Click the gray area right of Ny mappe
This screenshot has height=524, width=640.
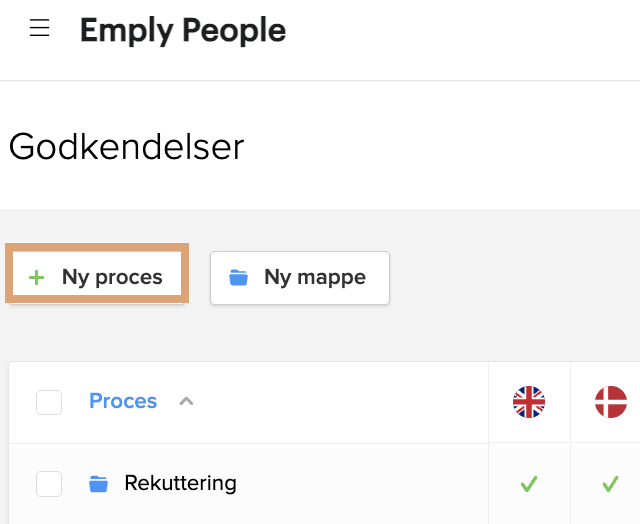pyautogui.click(x=514, y=278)
